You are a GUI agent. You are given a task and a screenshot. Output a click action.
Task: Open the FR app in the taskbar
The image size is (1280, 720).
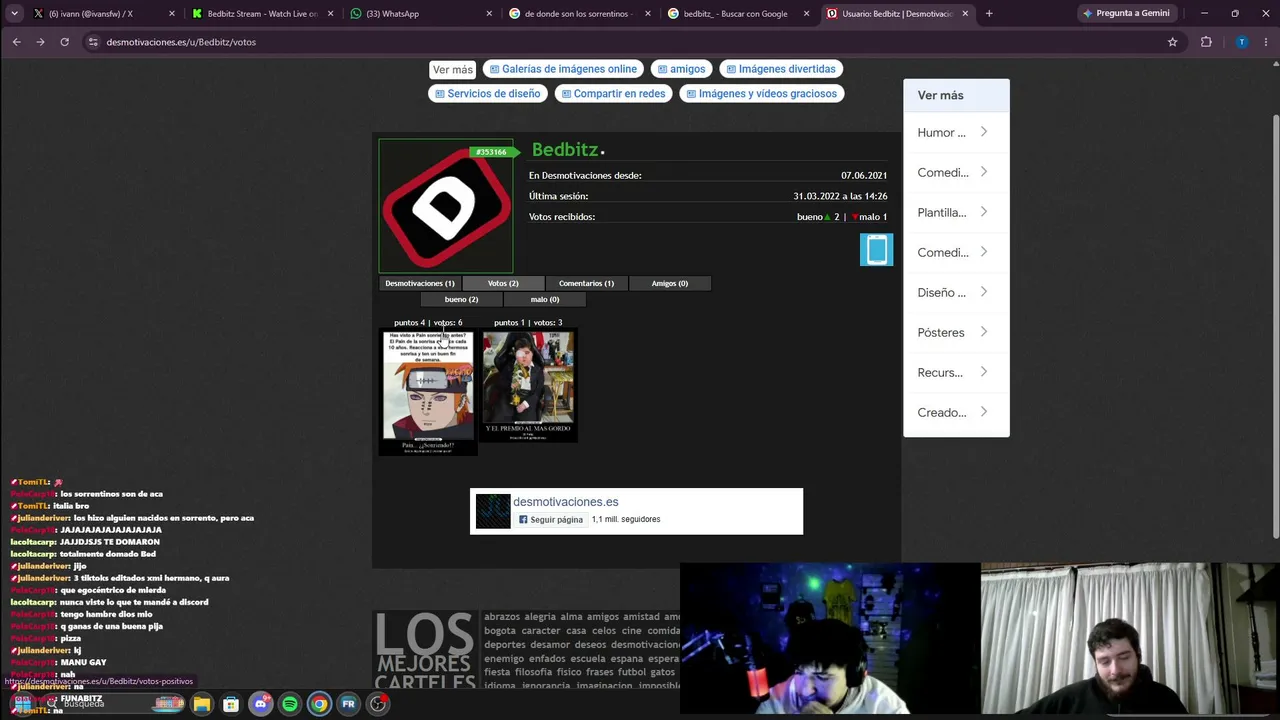click(348, 704)
